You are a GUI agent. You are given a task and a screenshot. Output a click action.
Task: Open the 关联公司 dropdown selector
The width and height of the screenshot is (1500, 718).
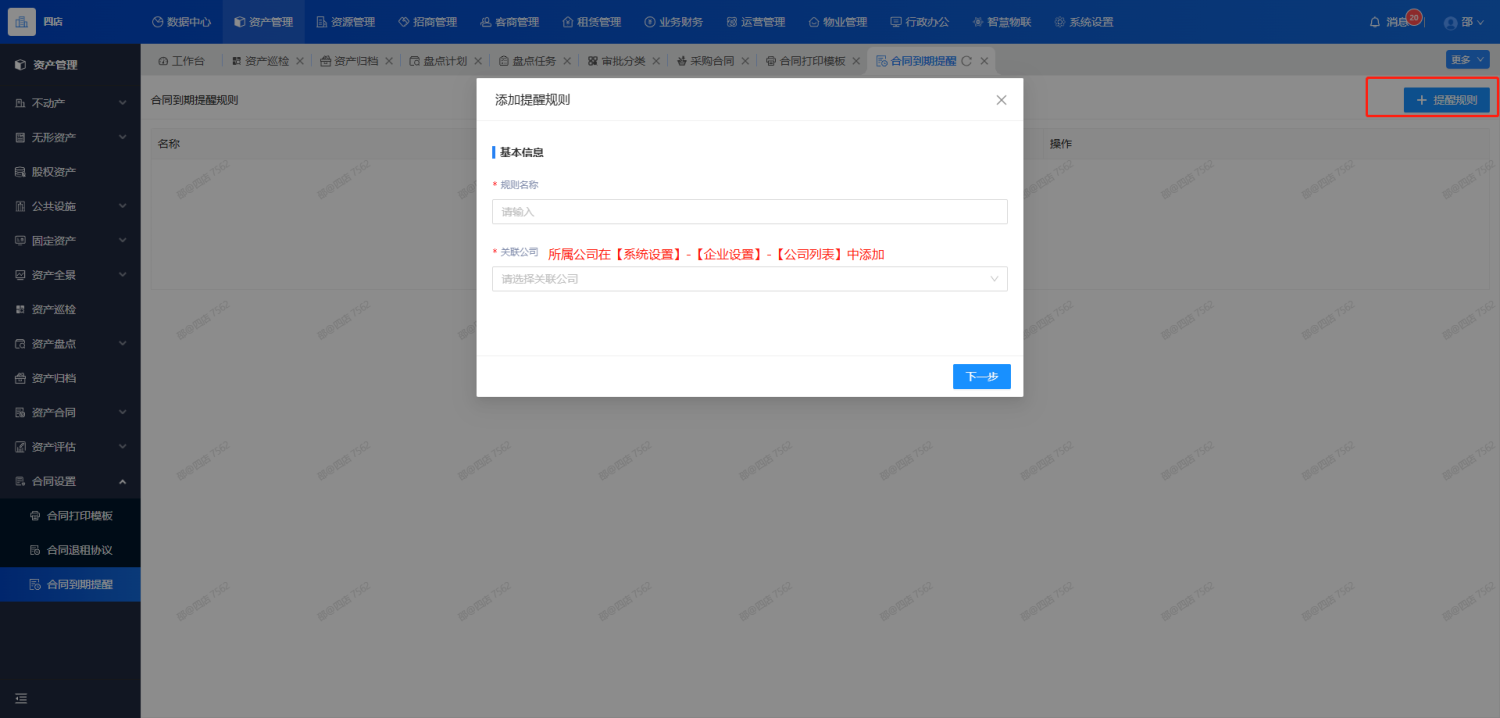point(749,279)
